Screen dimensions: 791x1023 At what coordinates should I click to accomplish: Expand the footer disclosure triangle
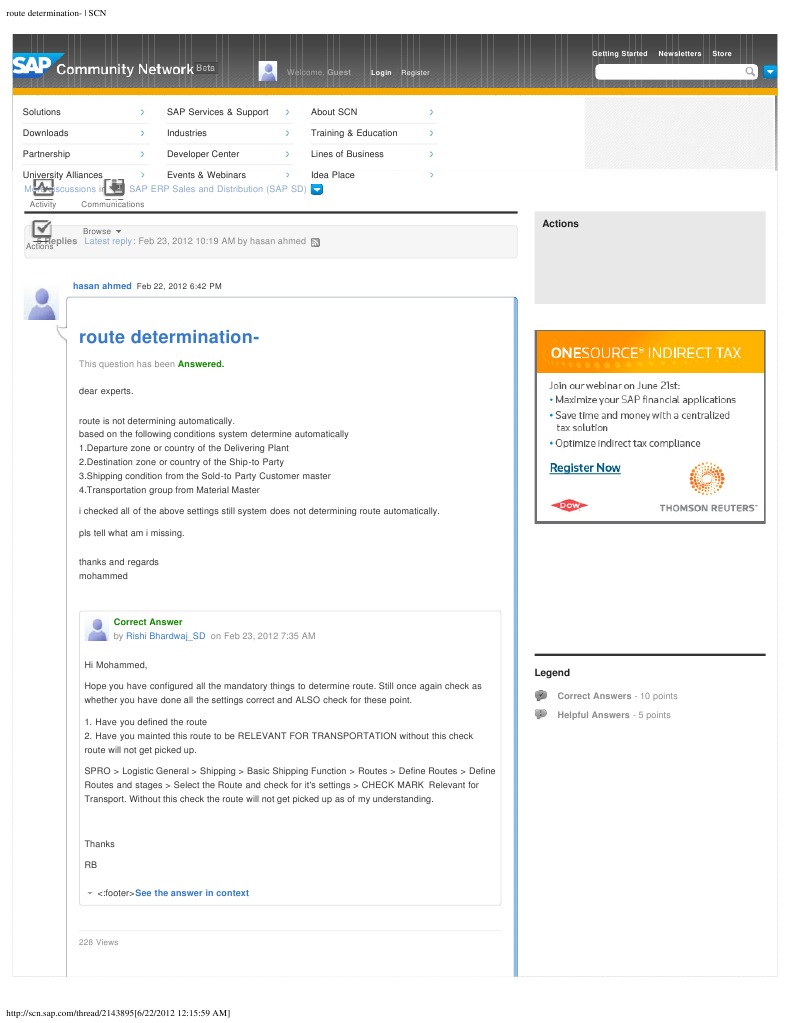point(89,893)
